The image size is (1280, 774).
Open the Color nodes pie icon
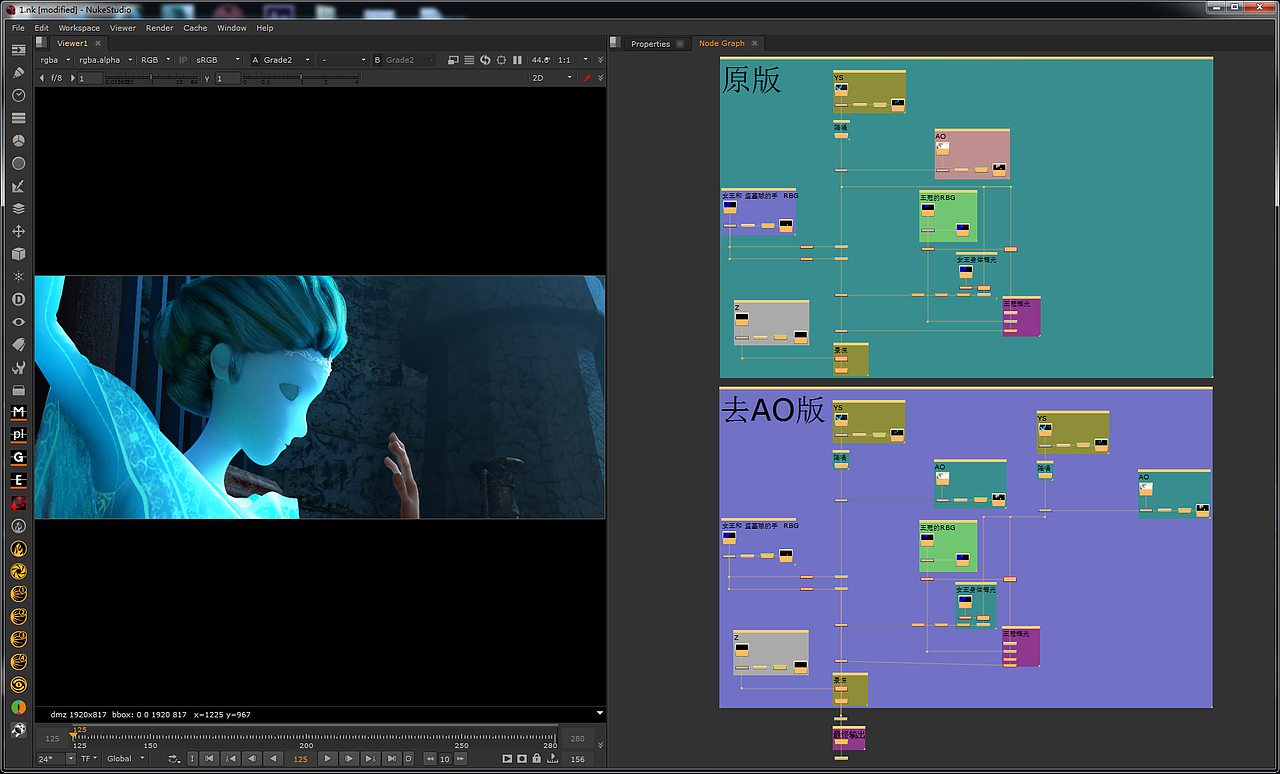(x=18, y=141)
